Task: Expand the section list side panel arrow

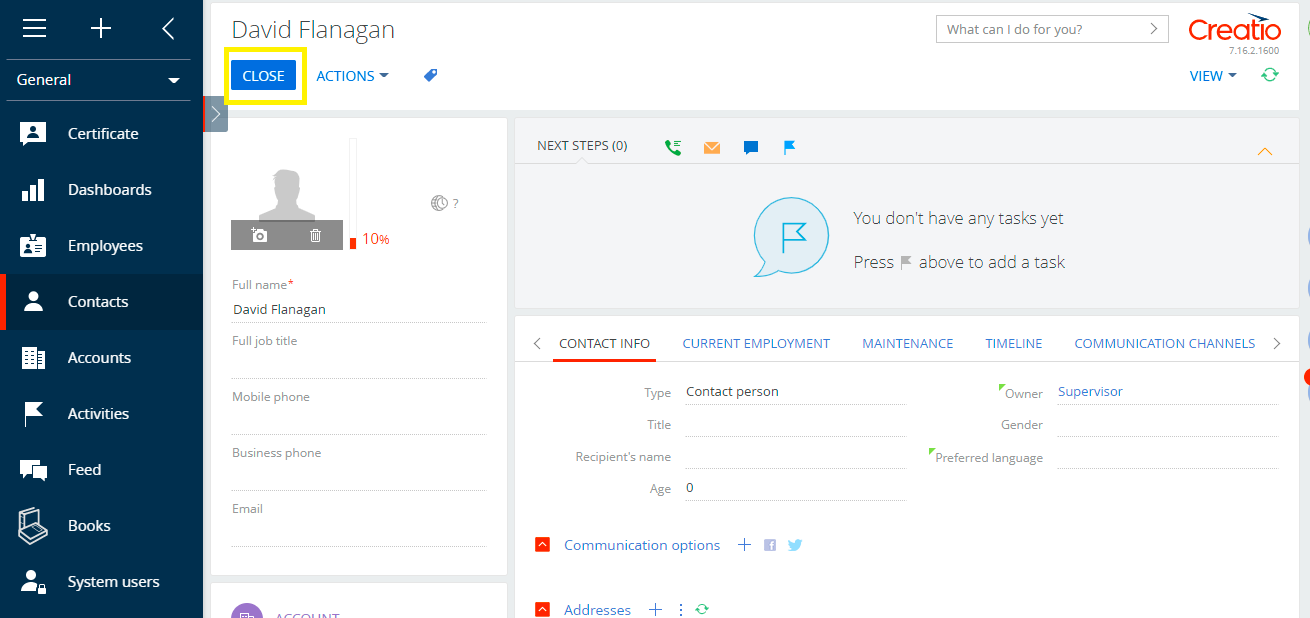Action: click(x=216, y=114)
